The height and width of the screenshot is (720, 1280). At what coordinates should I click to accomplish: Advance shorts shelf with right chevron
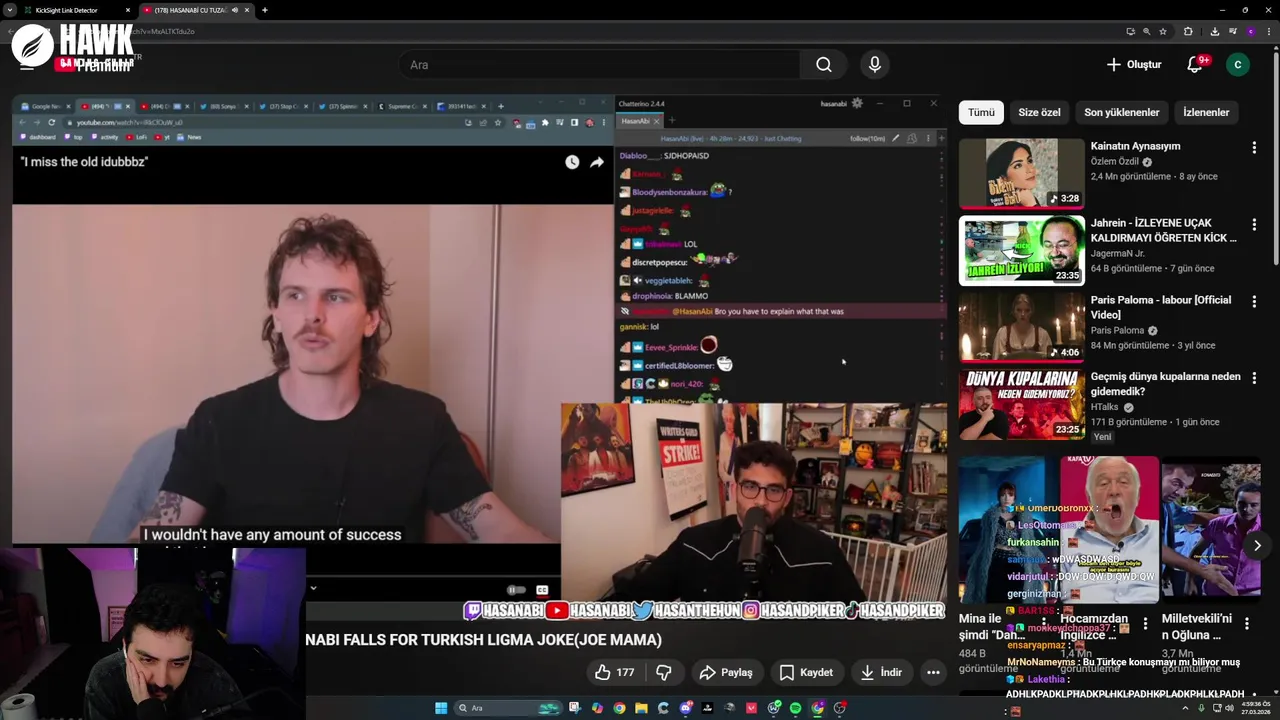[1257, 545]
